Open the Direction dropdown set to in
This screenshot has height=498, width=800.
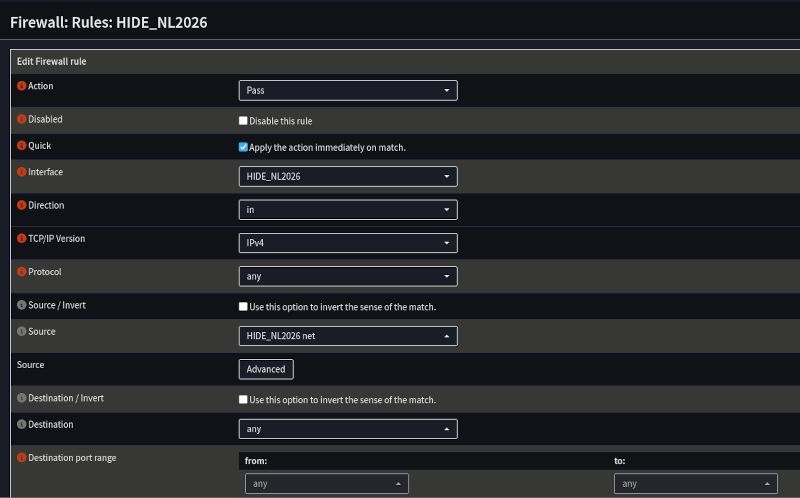[347, 209]
